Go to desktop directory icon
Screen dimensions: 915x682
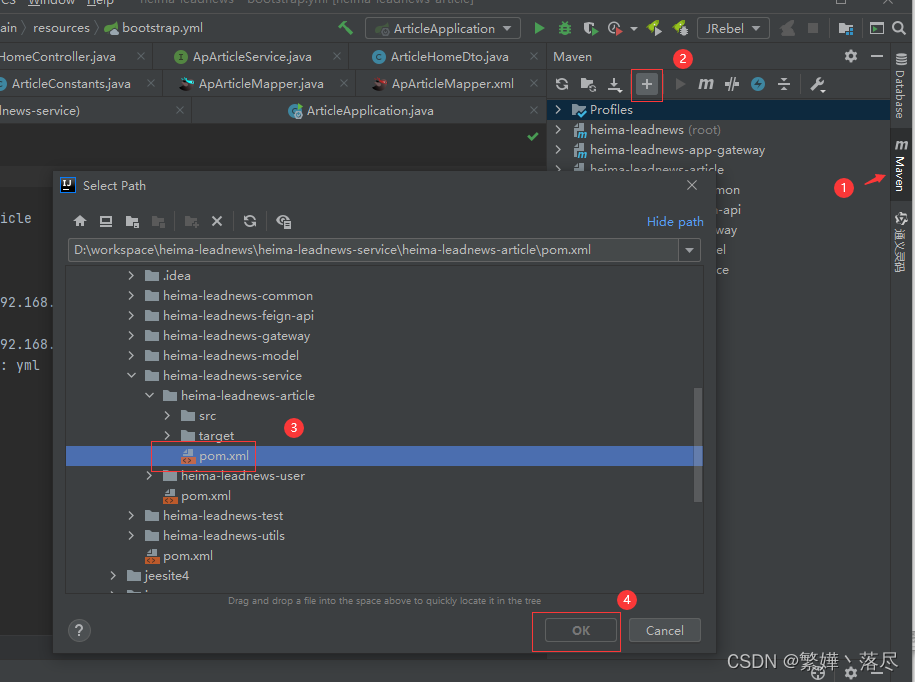[x=106, y=221]
